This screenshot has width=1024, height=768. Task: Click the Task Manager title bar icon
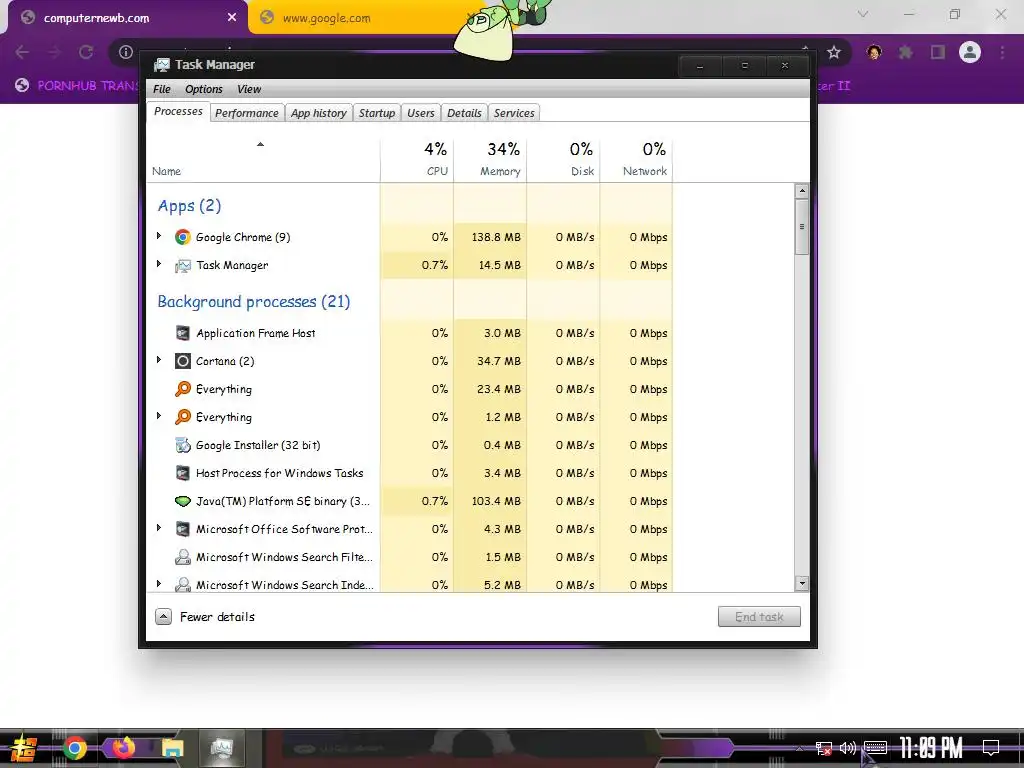(161, 65)
